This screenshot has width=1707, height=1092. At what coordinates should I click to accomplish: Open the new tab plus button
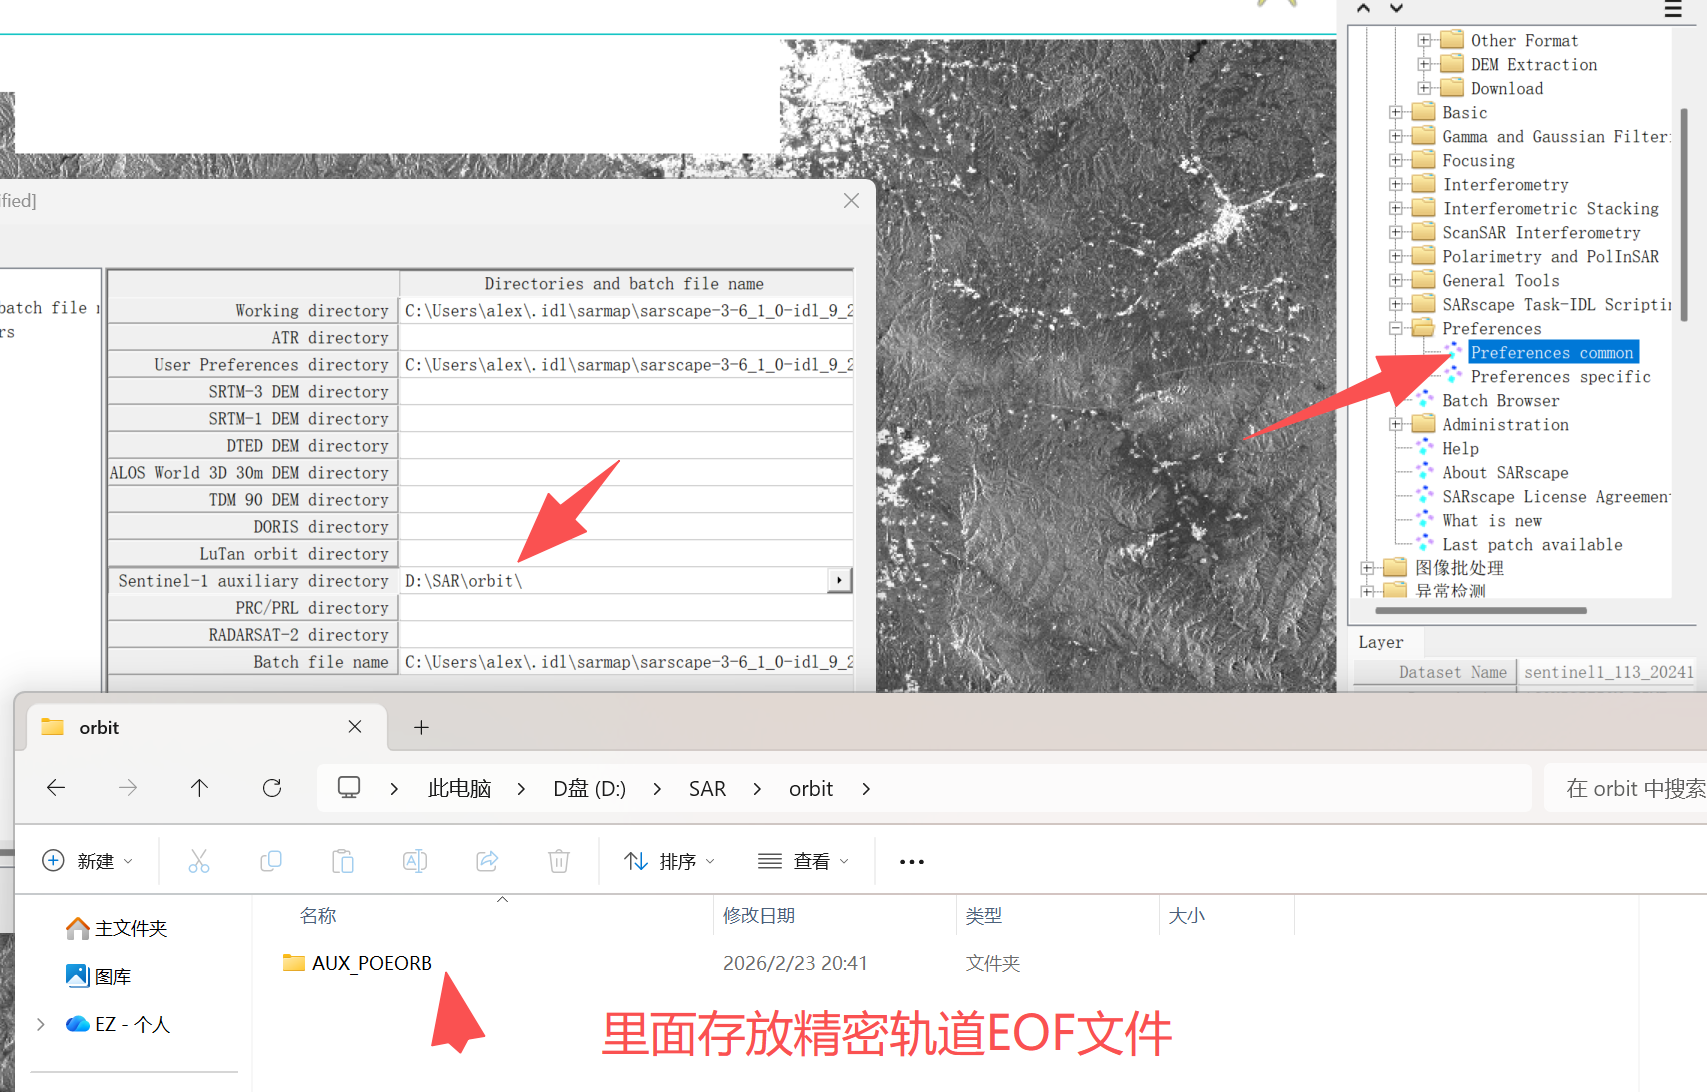tap(421, 727)
